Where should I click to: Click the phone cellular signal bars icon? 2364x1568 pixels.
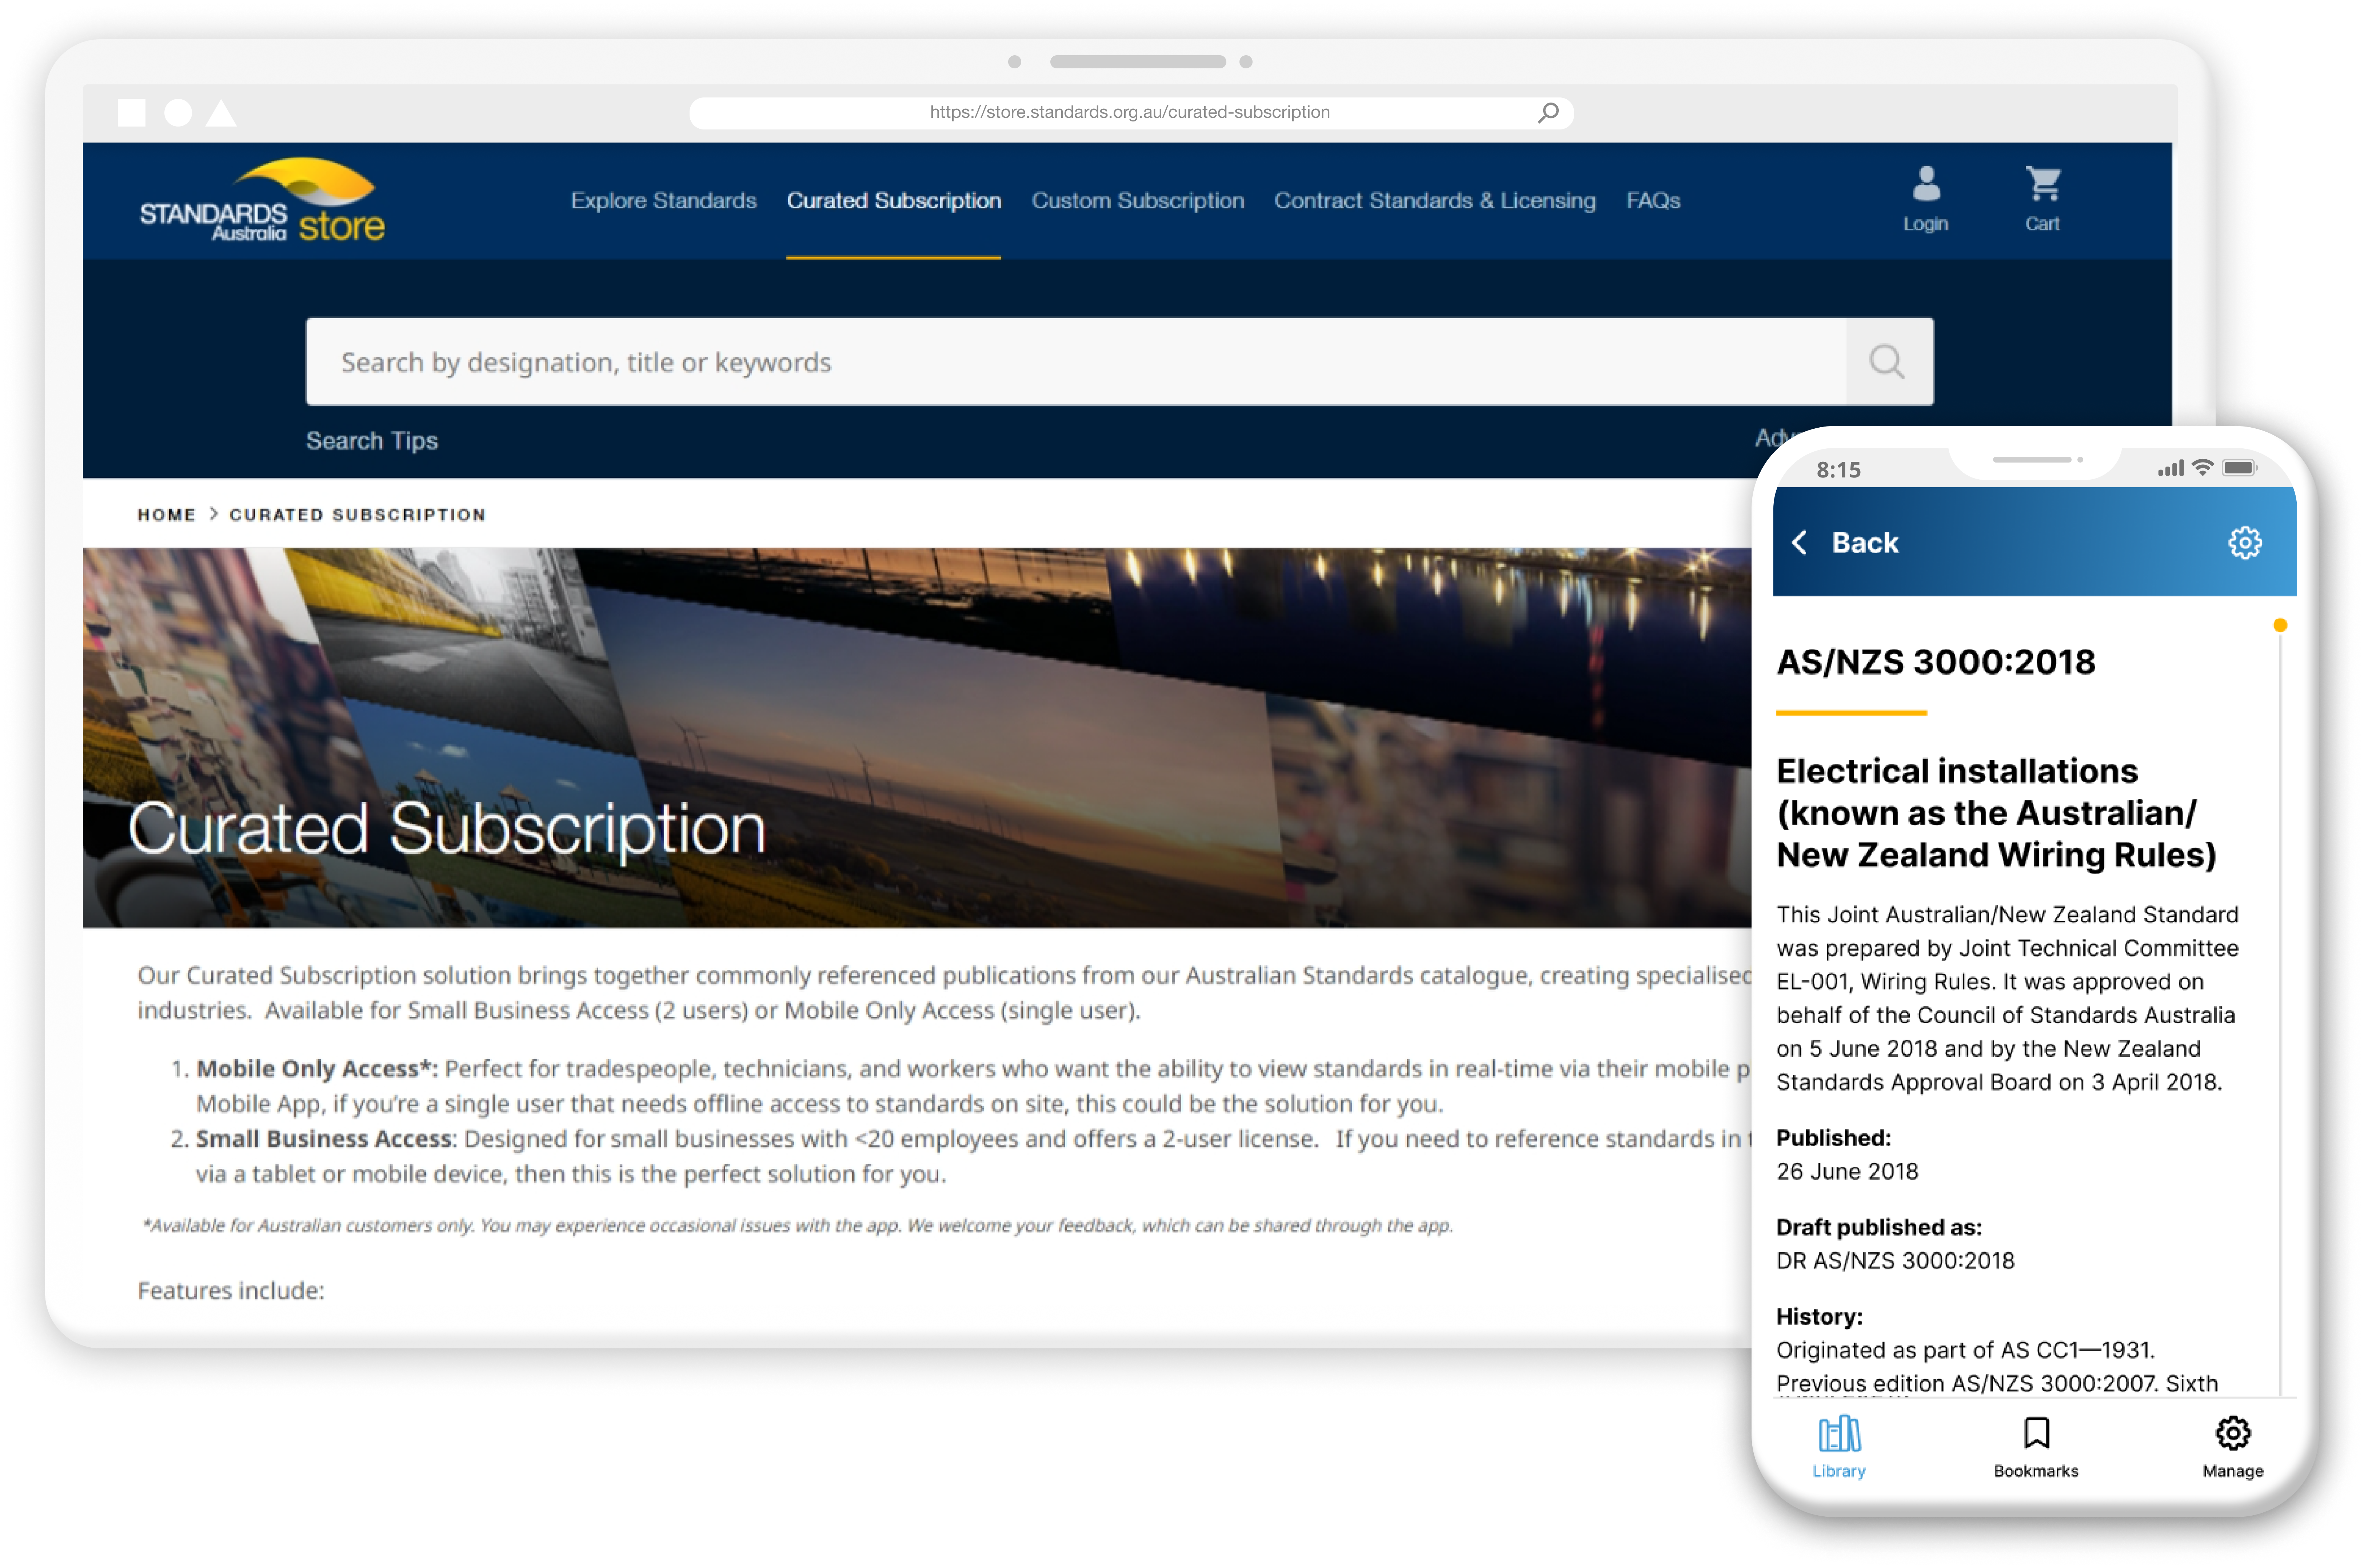(2170, 468)
